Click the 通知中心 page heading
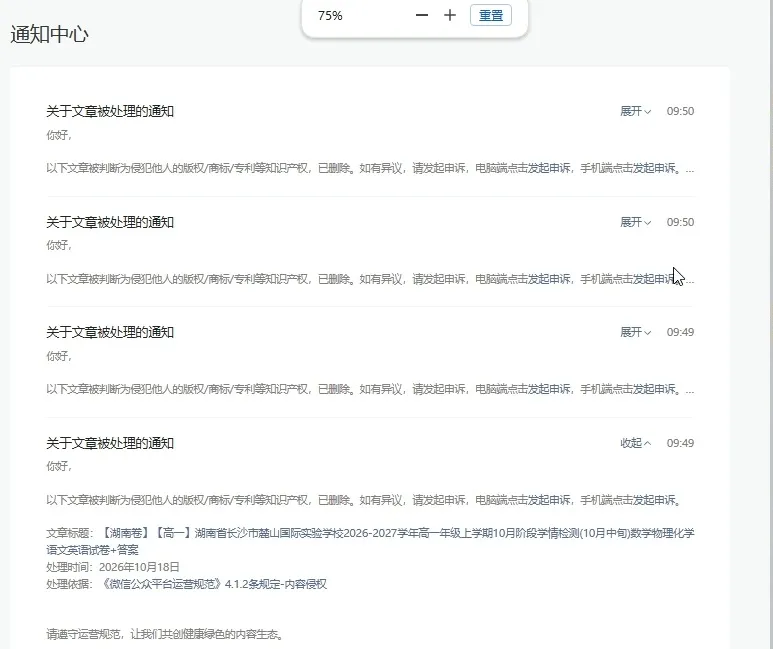This screenshot has height=649, width=773. [49, 35]
